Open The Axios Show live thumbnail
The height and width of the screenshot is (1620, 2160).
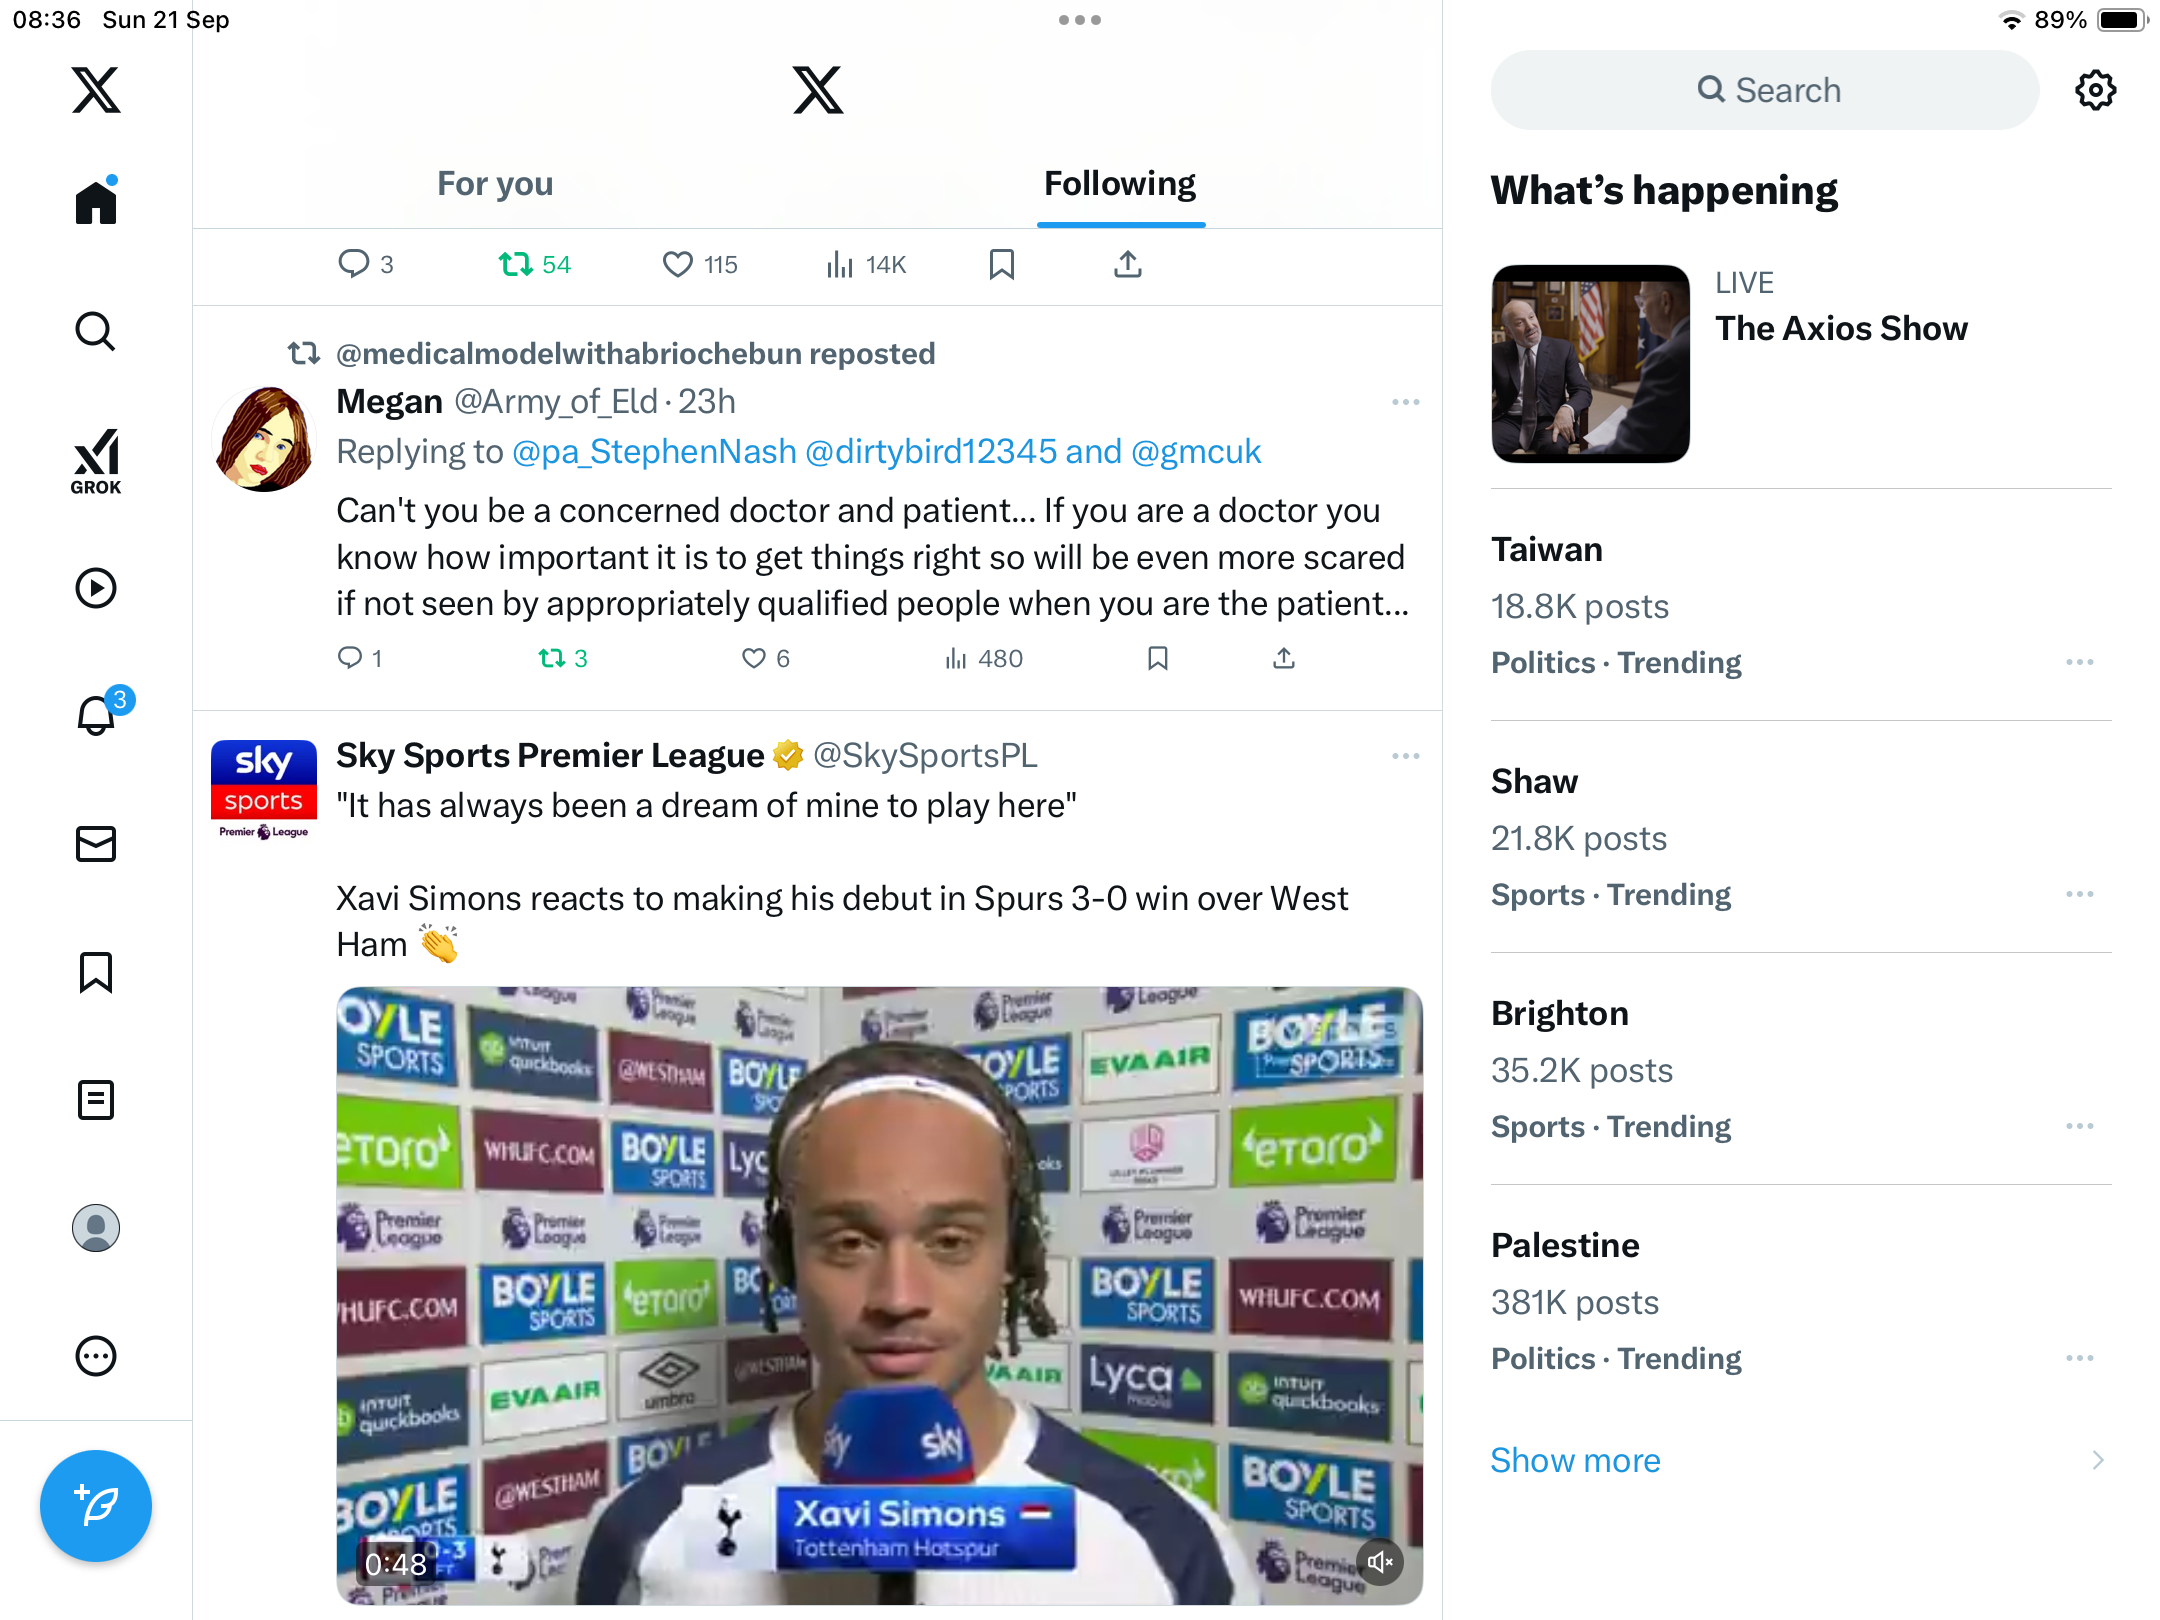(x=1590, y=364)
